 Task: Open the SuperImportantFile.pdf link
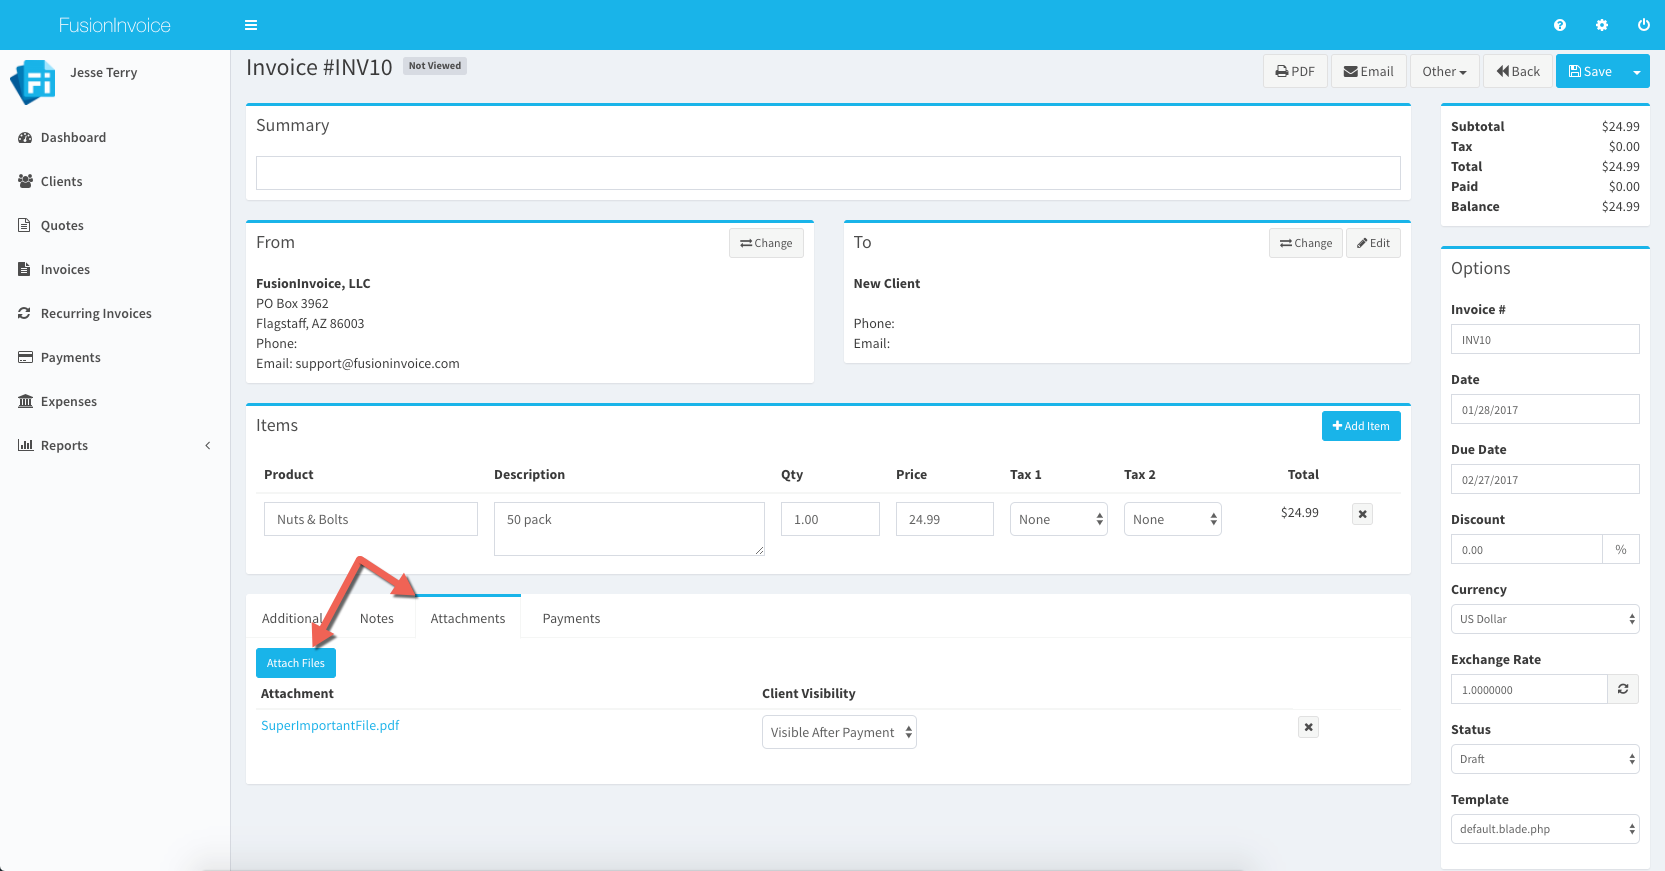click(330, 725)
